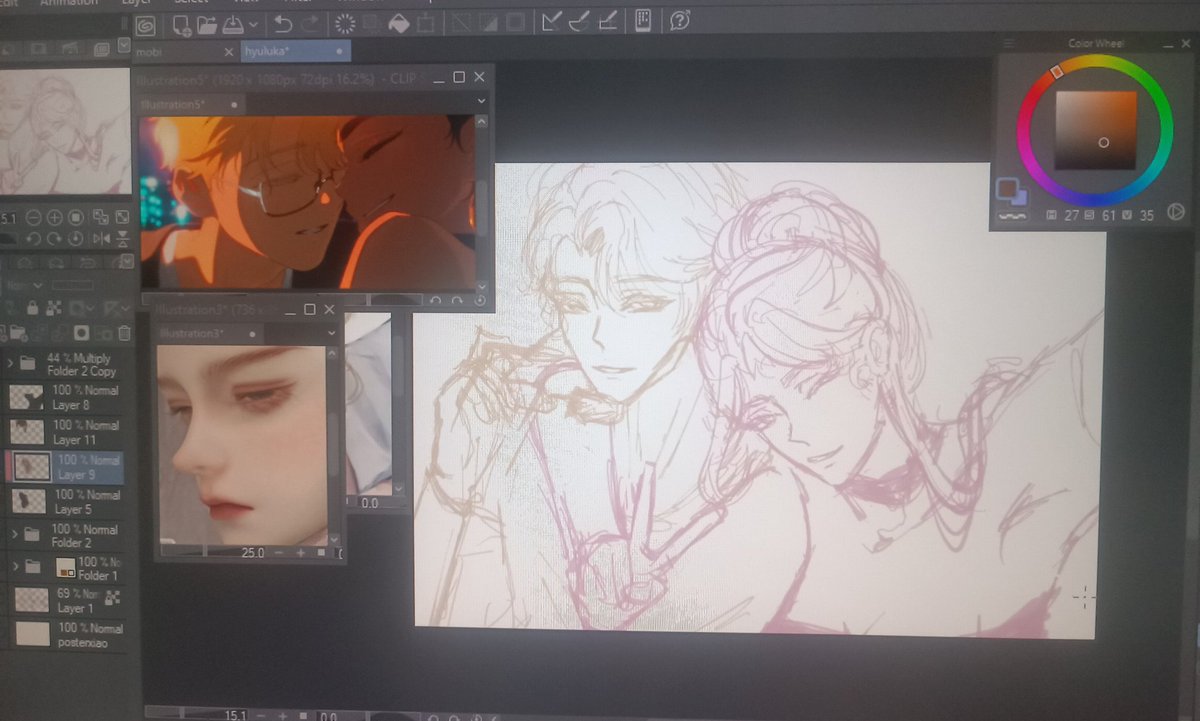Expand Folder 2 in the layer list

tap(15, 534)
